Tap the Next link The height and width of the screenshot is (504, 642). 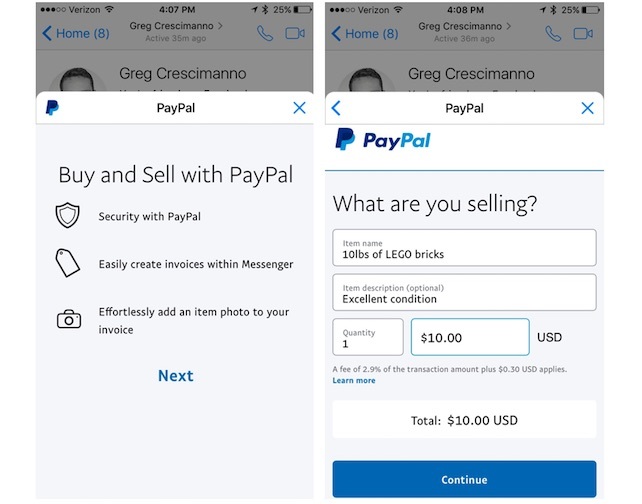coord(175,376)
